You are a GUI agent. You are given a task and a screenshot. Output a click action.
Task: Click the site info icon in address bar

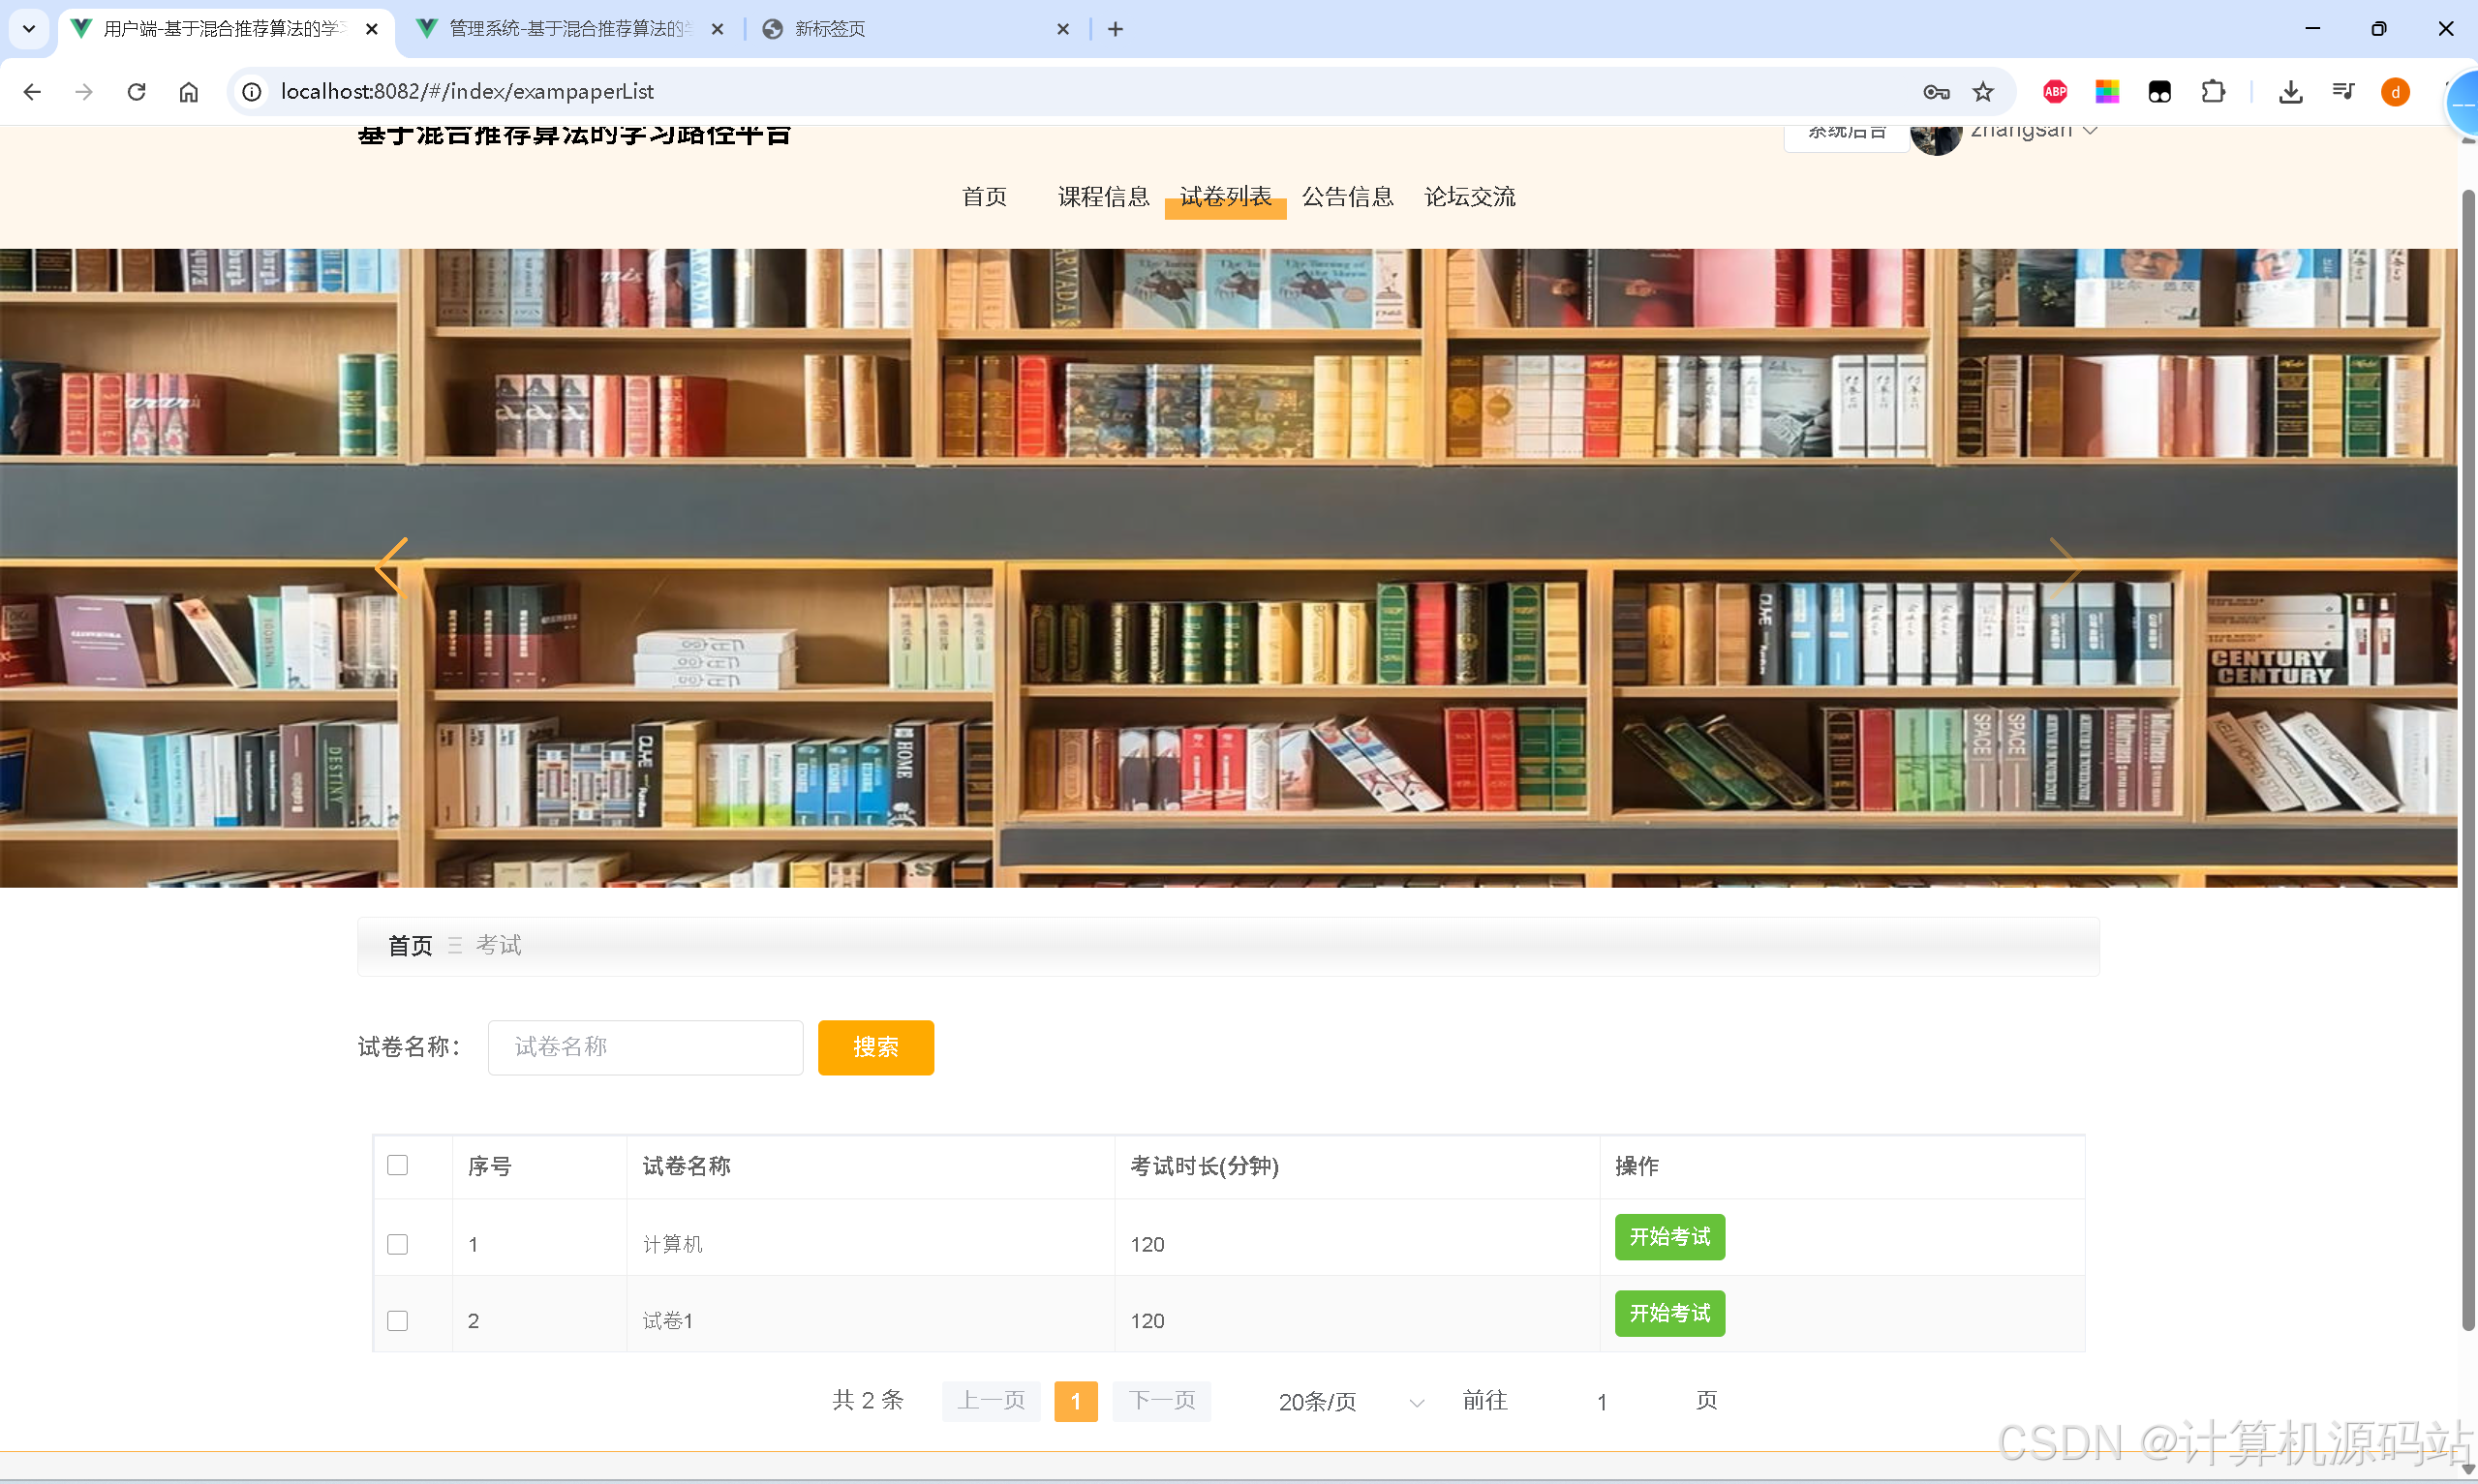(x=251, y=91)
